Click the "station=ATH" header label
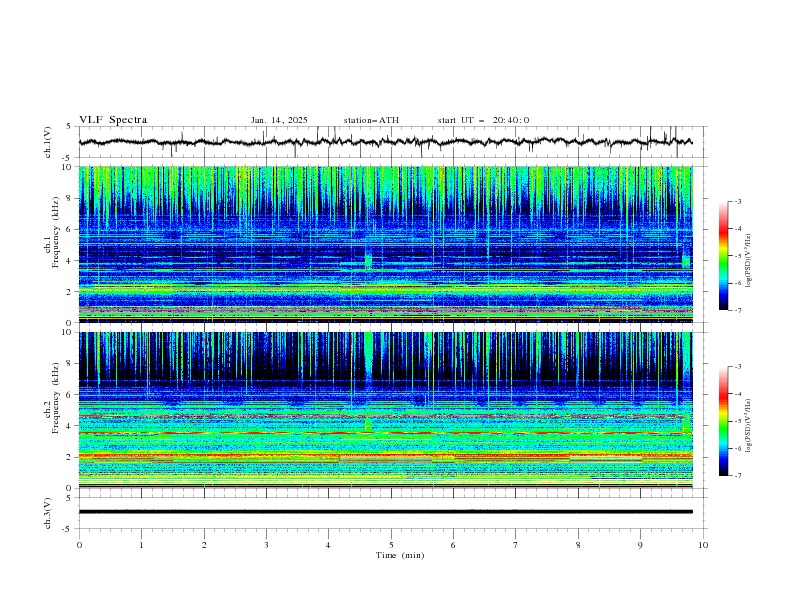Screen dimensions: 792x612 click(x=371, y=120)
